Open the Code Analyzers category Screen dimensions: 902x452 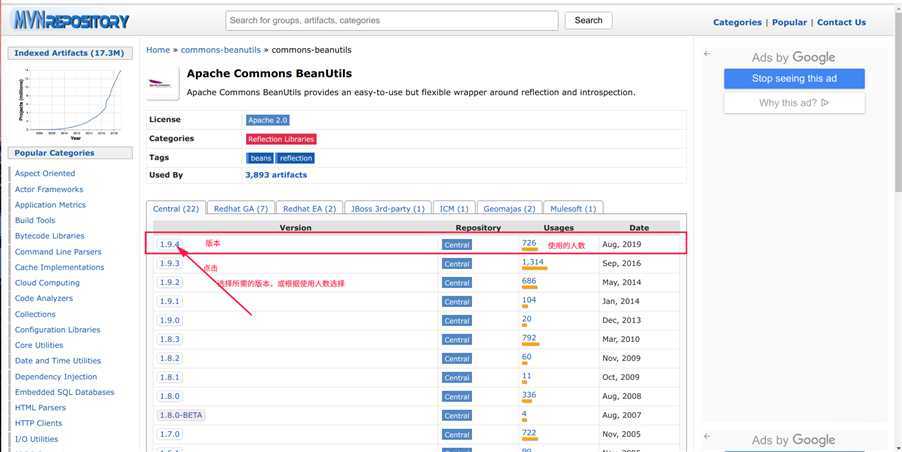coord(44,298)
